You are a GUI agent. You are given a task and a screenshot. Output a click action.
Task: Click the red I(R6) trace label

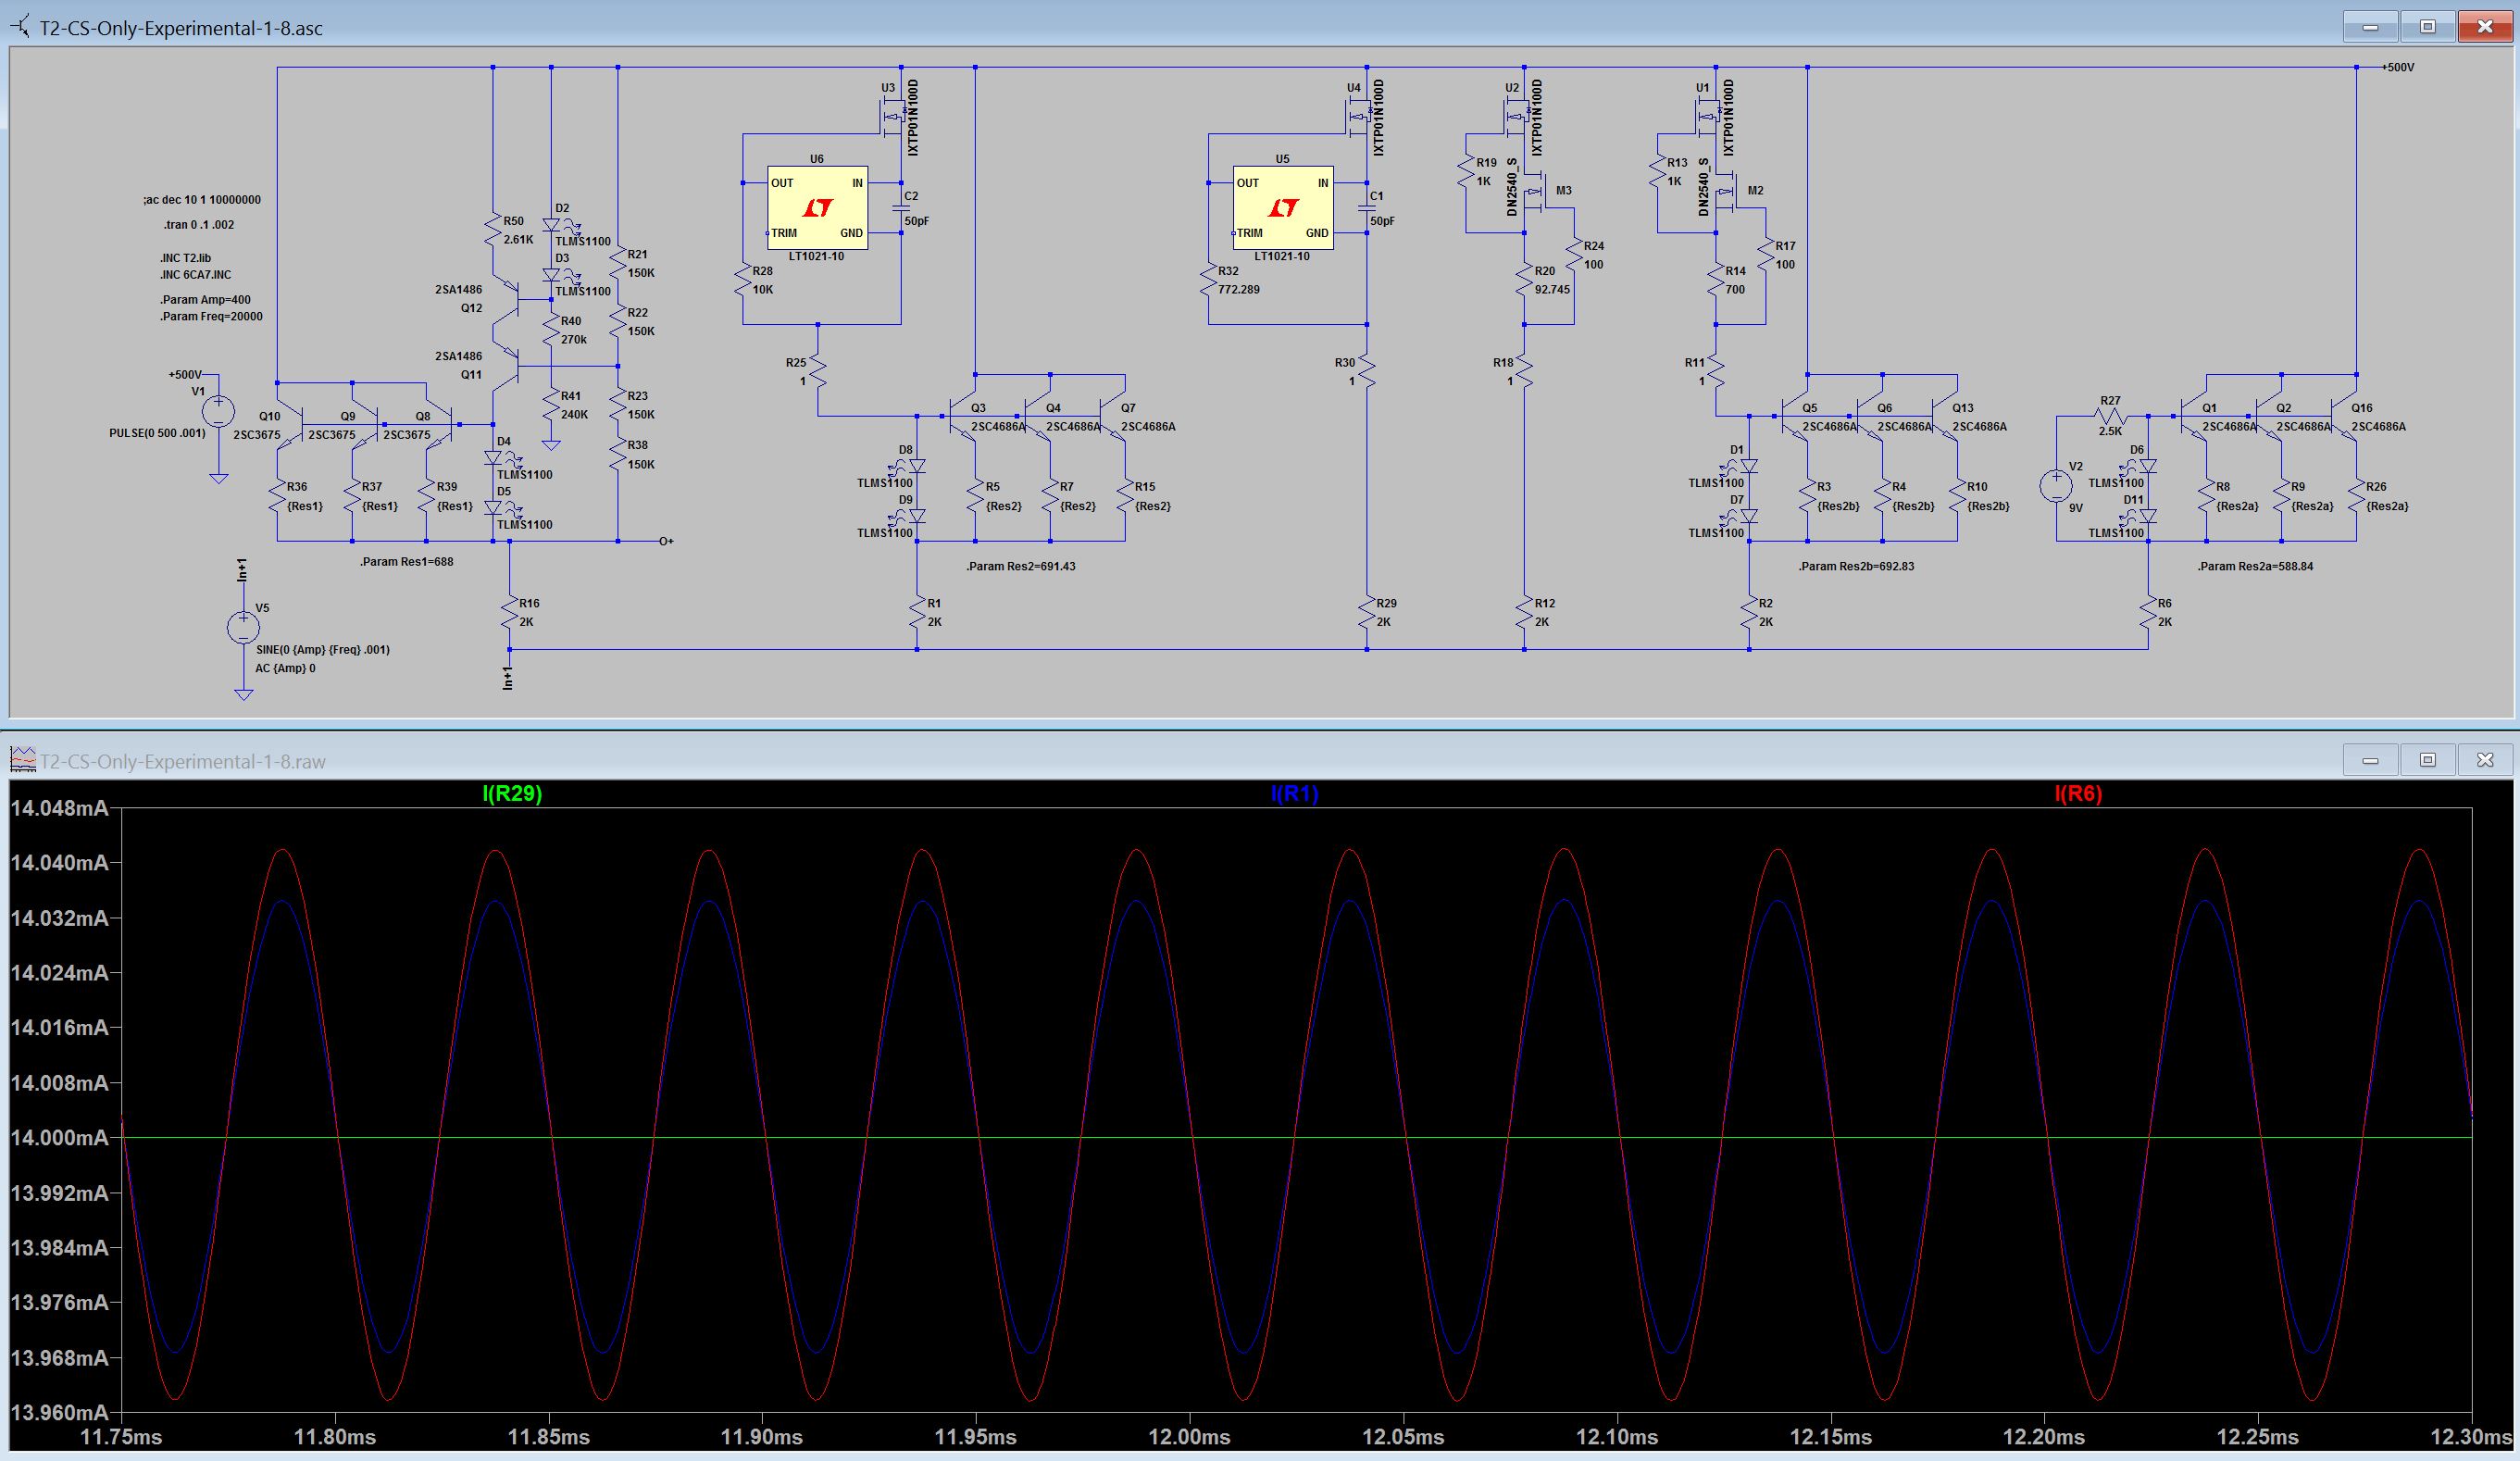[x=2078, y=794]
